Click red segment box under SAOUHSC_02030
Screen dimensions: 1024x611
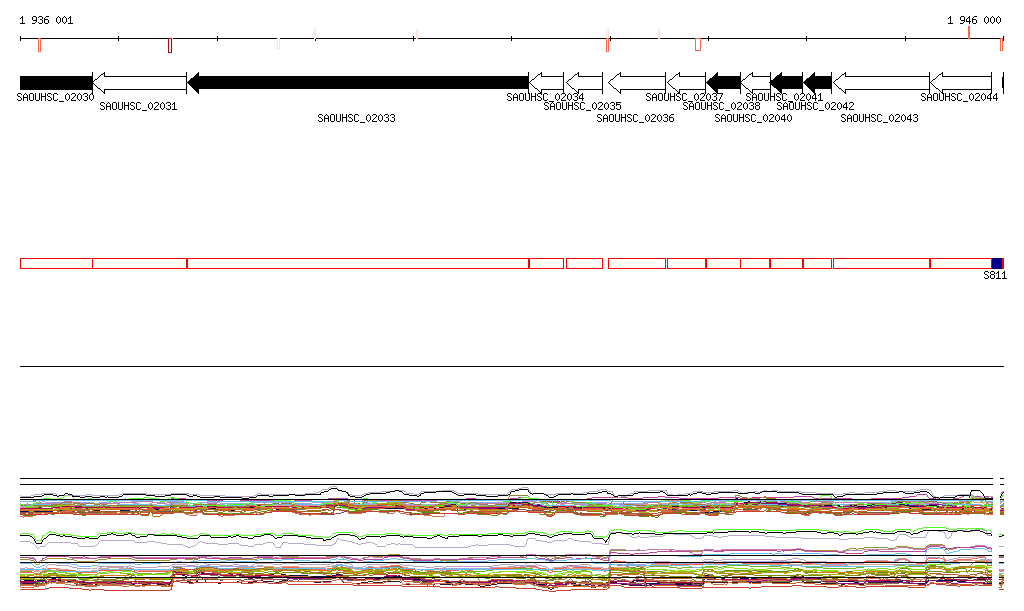[x=56, y=264]
